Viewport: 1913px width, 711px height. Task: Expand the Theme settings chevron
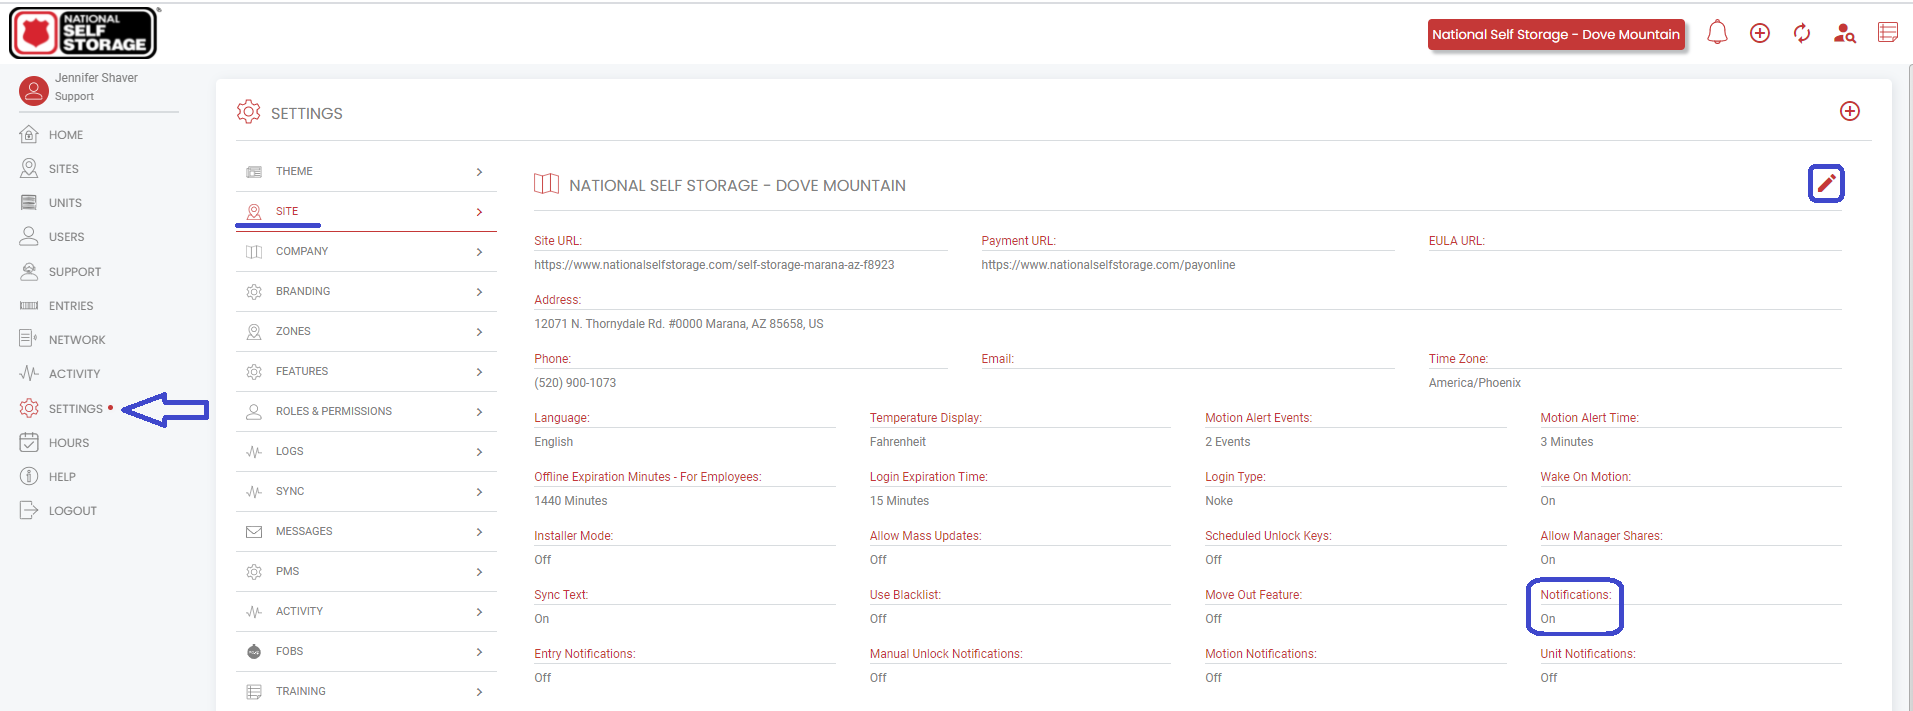[480, 172]
